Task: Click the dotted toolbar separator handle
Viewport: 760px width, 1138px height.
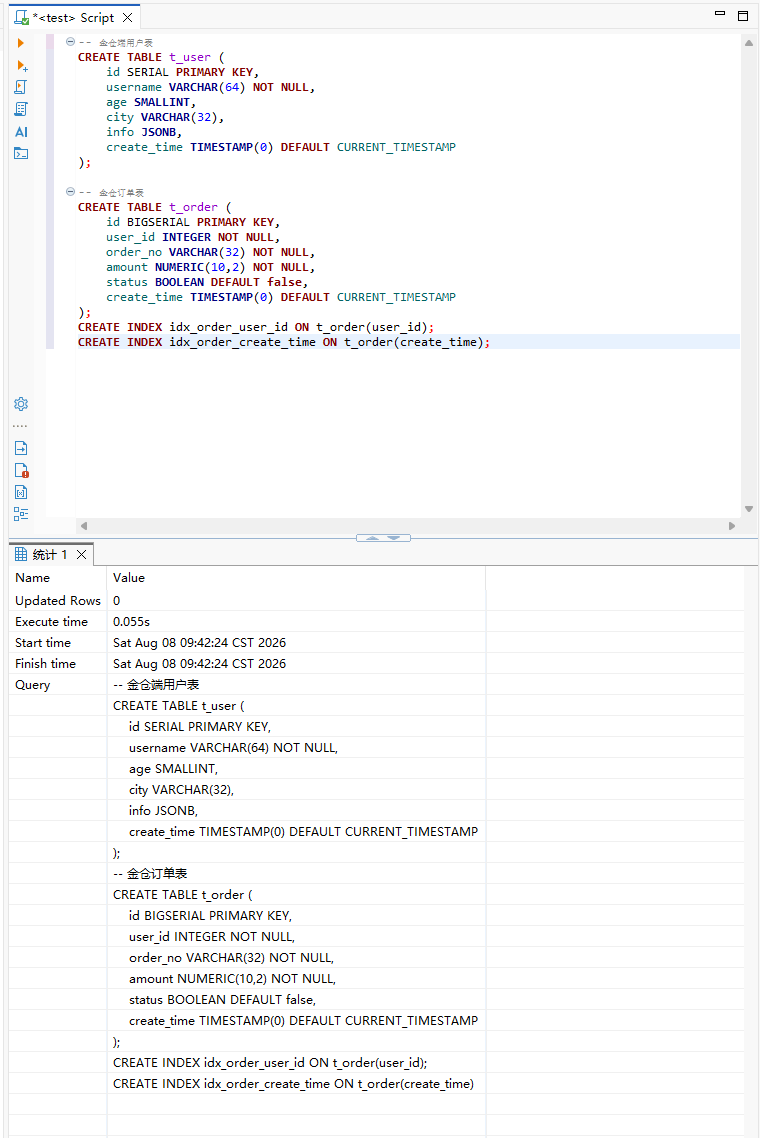Action: [x=20, y=426]
